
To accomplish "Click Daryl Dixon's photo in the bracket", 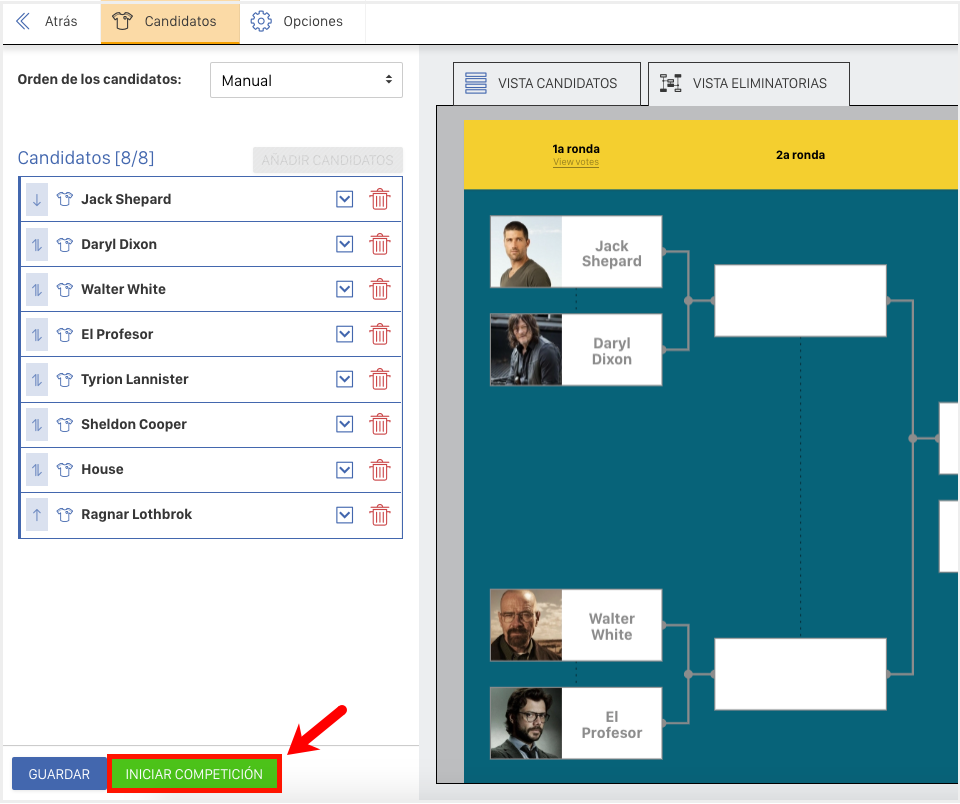I will [x=526, y=350].
